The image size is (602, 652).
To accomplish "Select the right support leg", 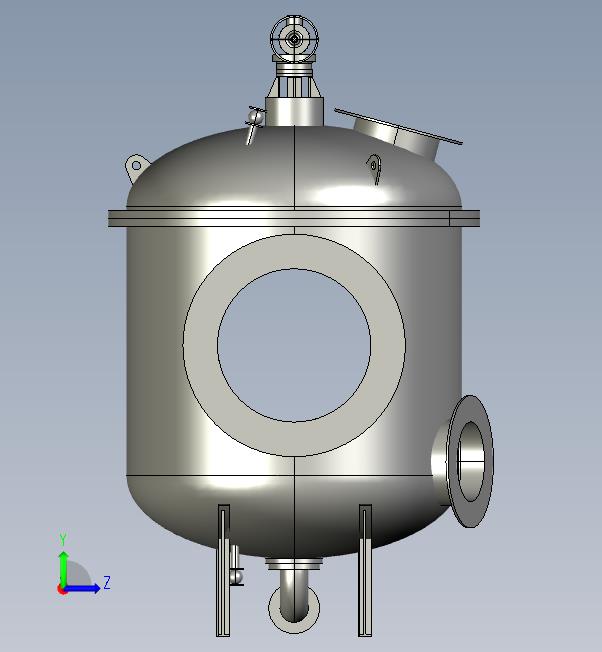I will click(x=365, y=570).
